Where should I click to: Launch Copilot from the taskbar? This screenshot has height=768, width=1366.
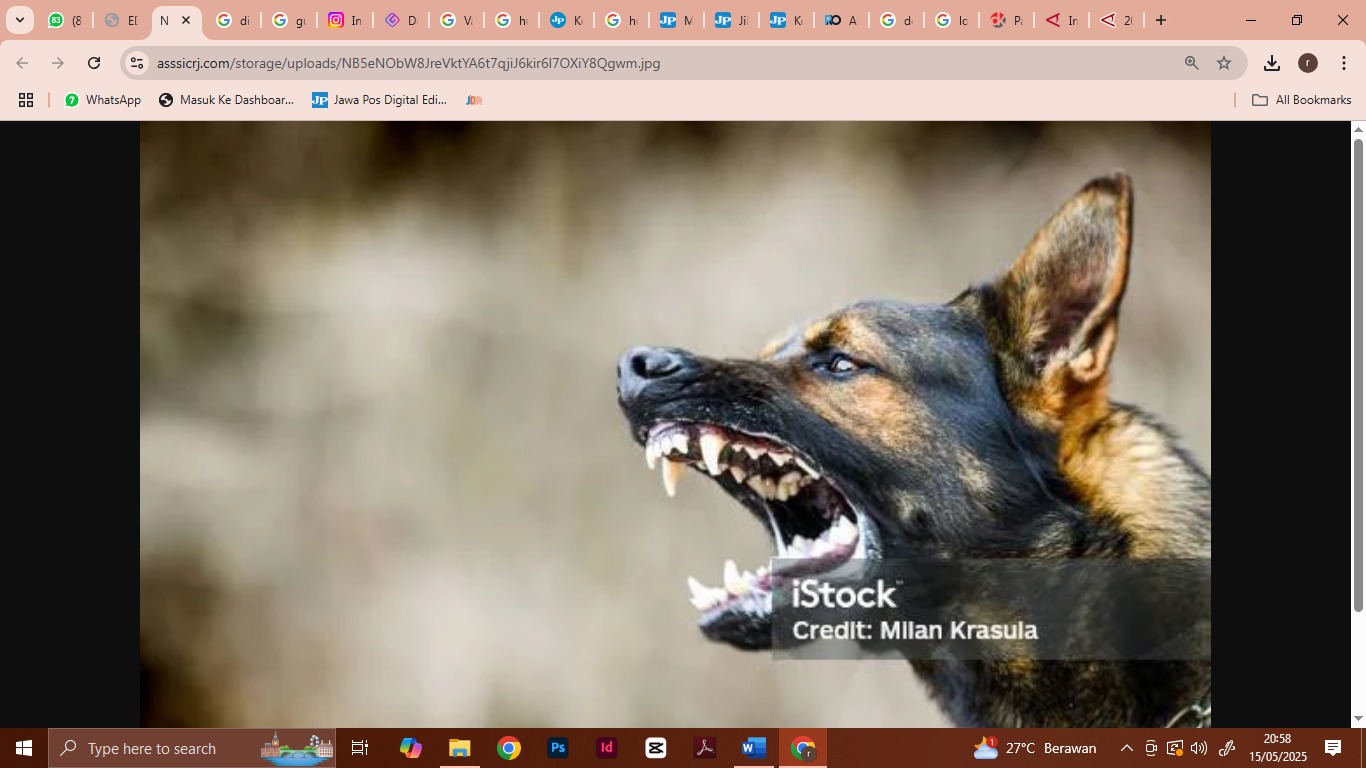point(410,748)
